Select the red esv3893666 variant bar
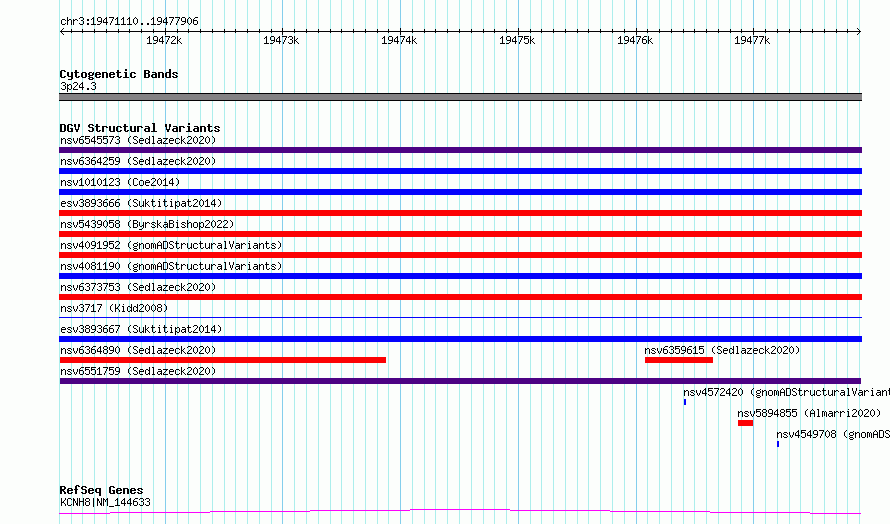Image resolution: width=890 pixels, height=524 pixels. click(x=460, y=213)
